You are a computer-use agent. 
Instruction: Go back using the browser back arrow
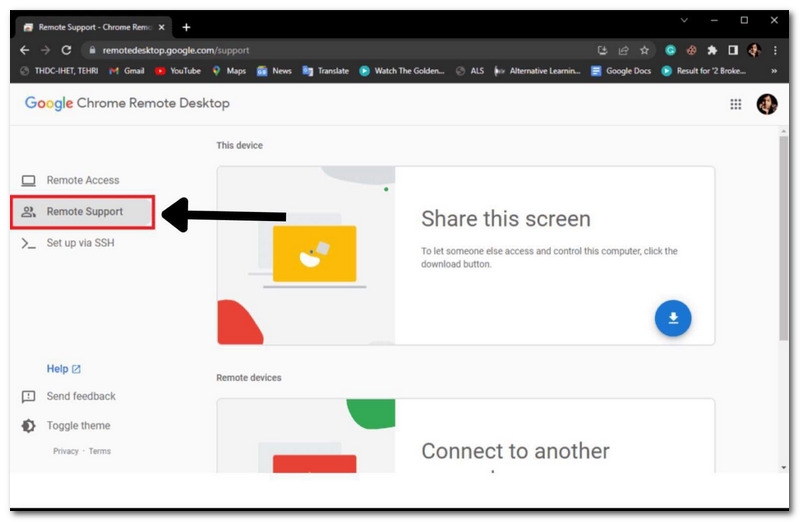point(24,50)
